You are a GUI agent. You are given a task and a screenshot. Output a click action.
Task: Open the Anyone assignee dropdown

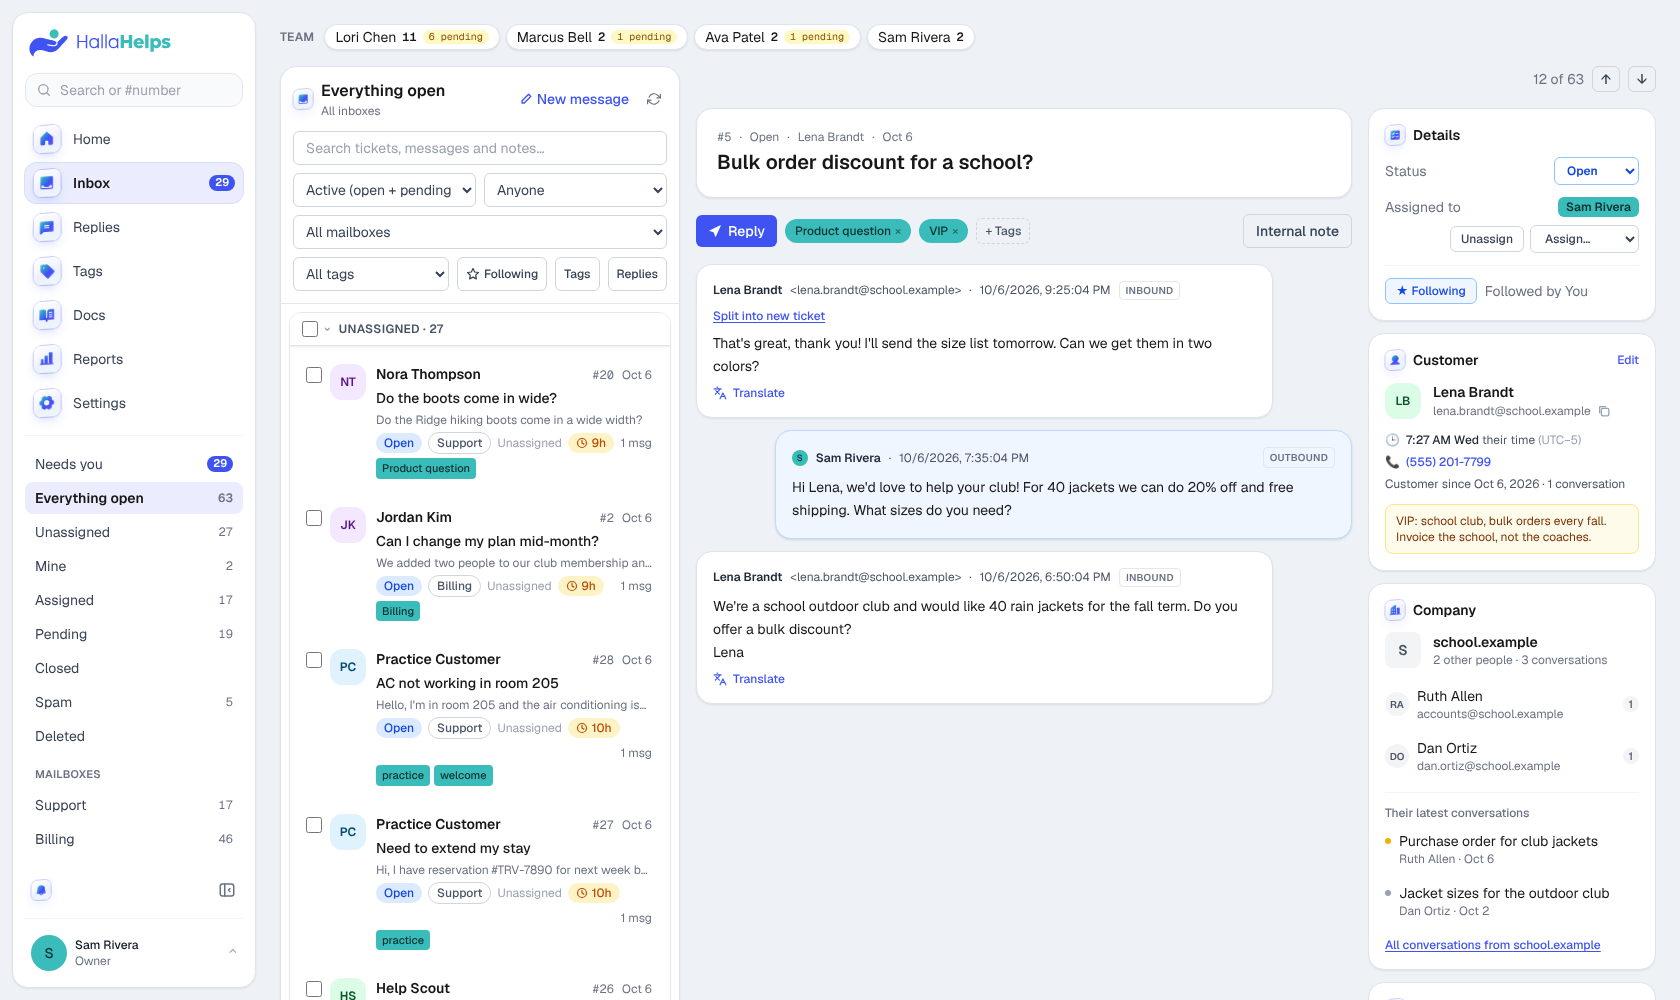(575, 190)
